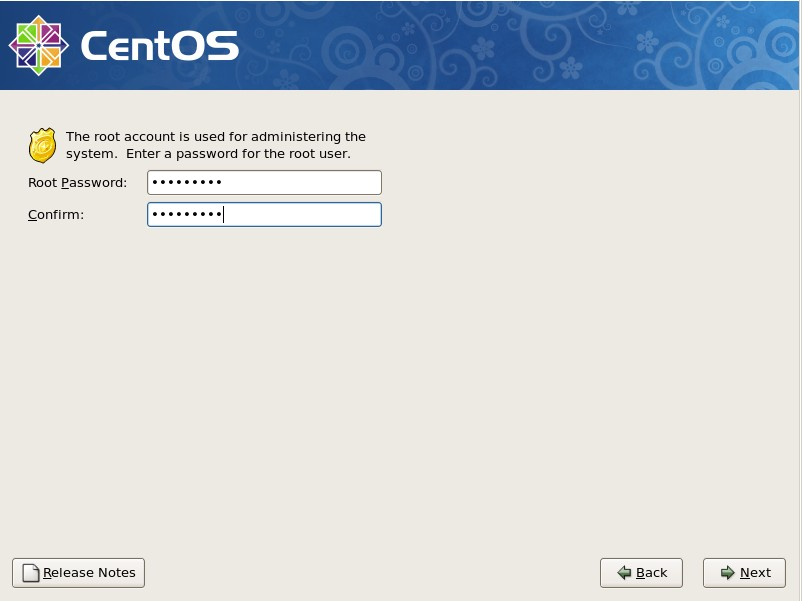Place cursor at end of Confirm field dots
The image size is (802, 601).
pyautogui.click(x=223, y=215)
